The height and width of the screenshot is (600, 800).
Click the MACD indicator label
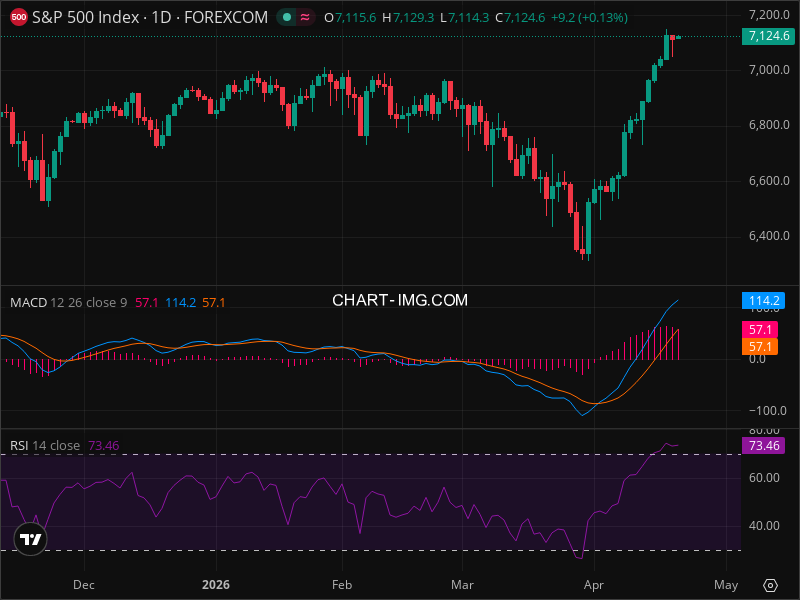pyautogui.click(x=29, y=303)
